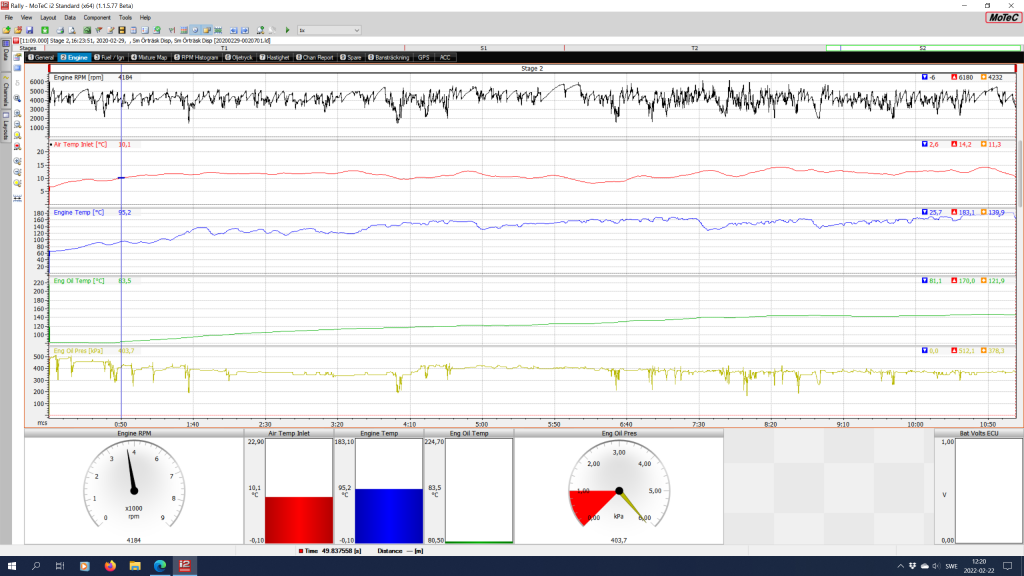Click the printer icon in the toolbar
The height and width of the screenshot is (576, 1024).
pyautogui.click(x=60, y=30)
